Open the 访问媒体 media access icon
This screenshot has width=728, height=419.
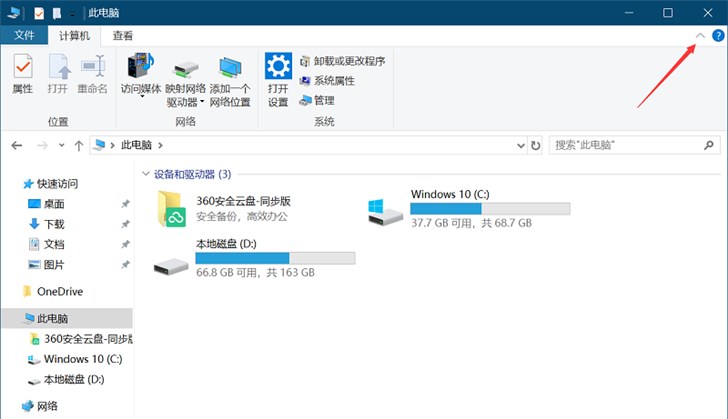(141, 68)
